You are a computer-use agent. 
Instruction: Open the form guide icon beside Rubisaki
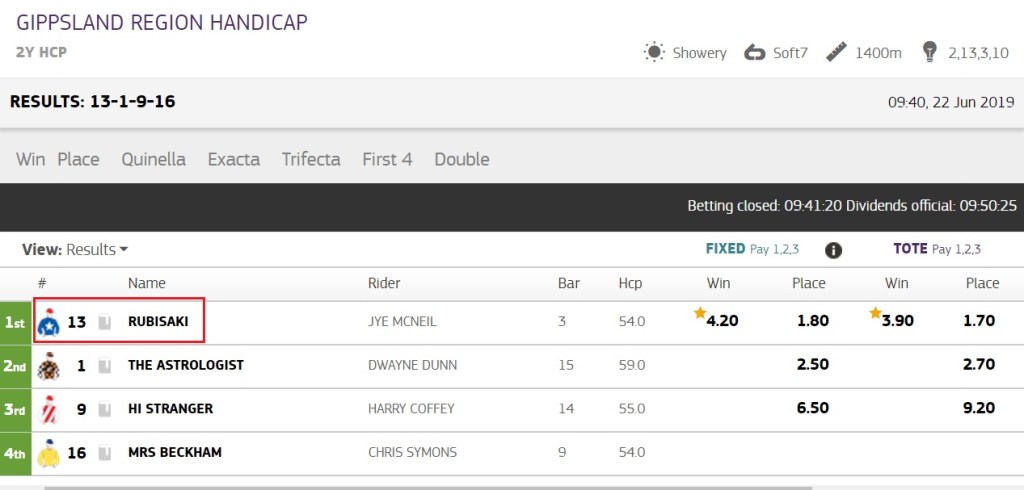[x=104, y=322]
